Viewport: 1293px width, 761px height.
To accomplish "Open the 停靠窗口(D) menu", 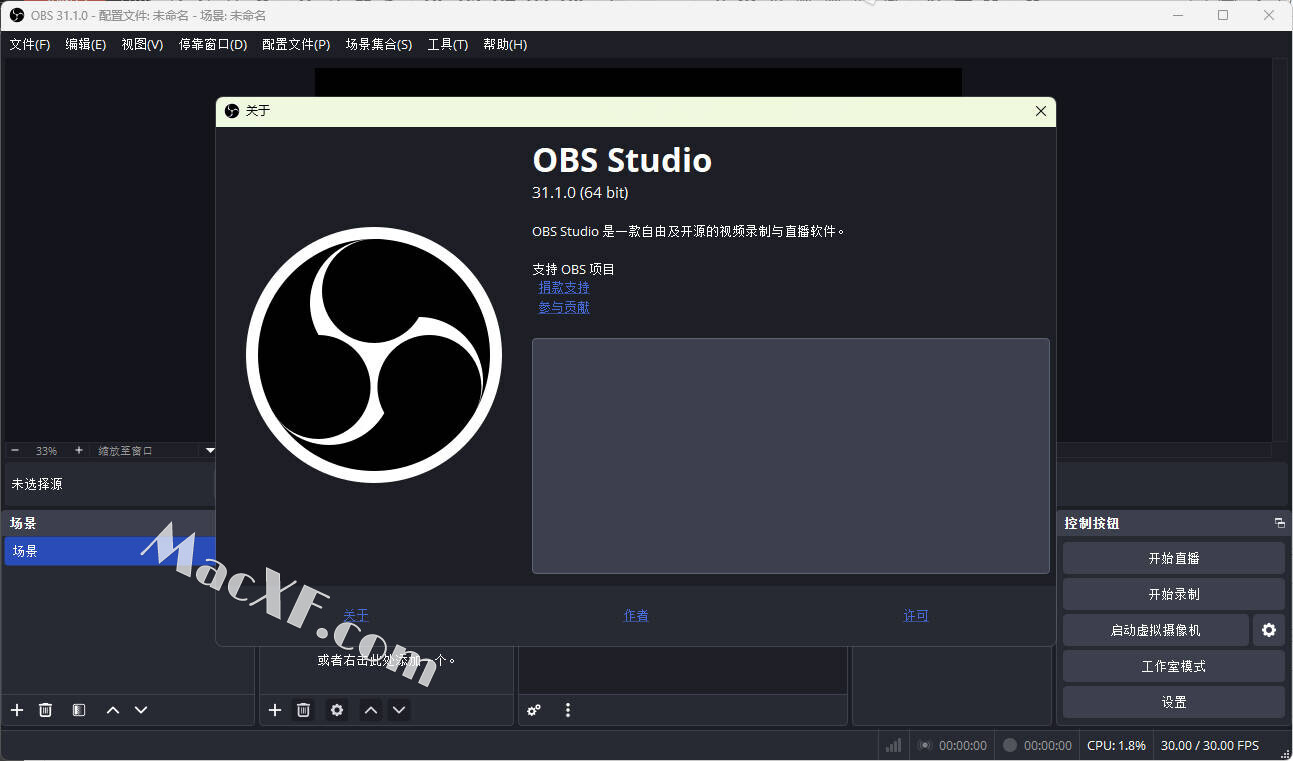I will tap(213, 45).
